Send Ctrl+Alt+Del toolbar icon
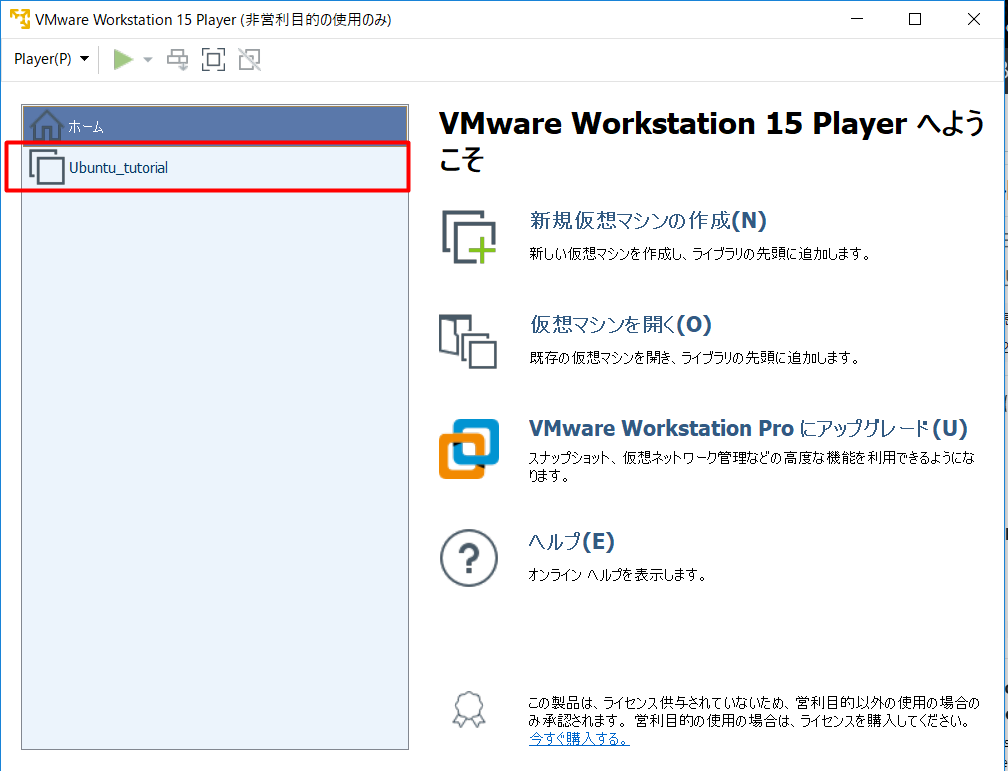Viewport: 1008px width, 771px height. click(177, 59)
